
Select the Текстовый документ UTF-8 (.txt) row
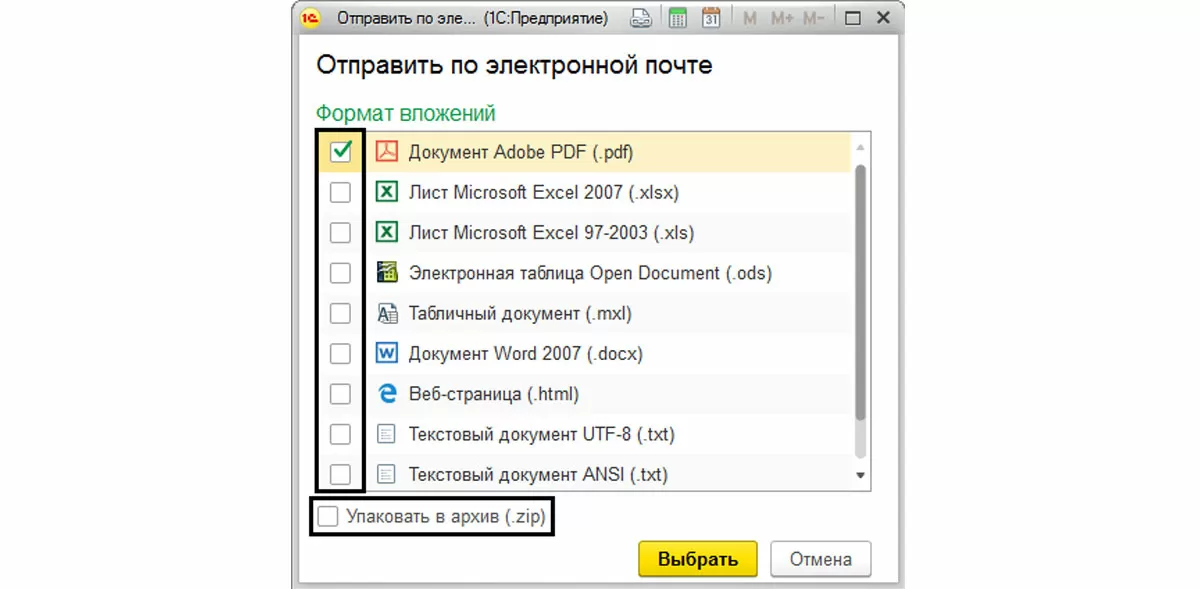coord(542,435)
